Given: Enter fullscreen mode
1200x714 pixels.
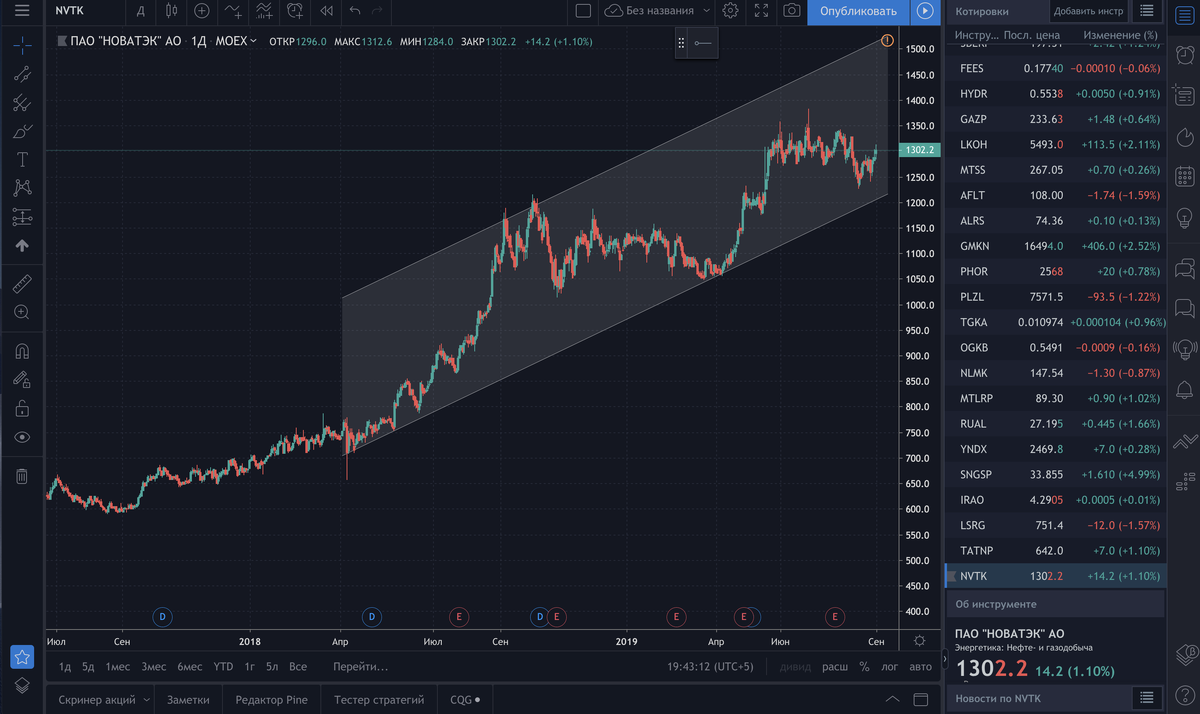Looking at the screenshot, I should 761,11.
